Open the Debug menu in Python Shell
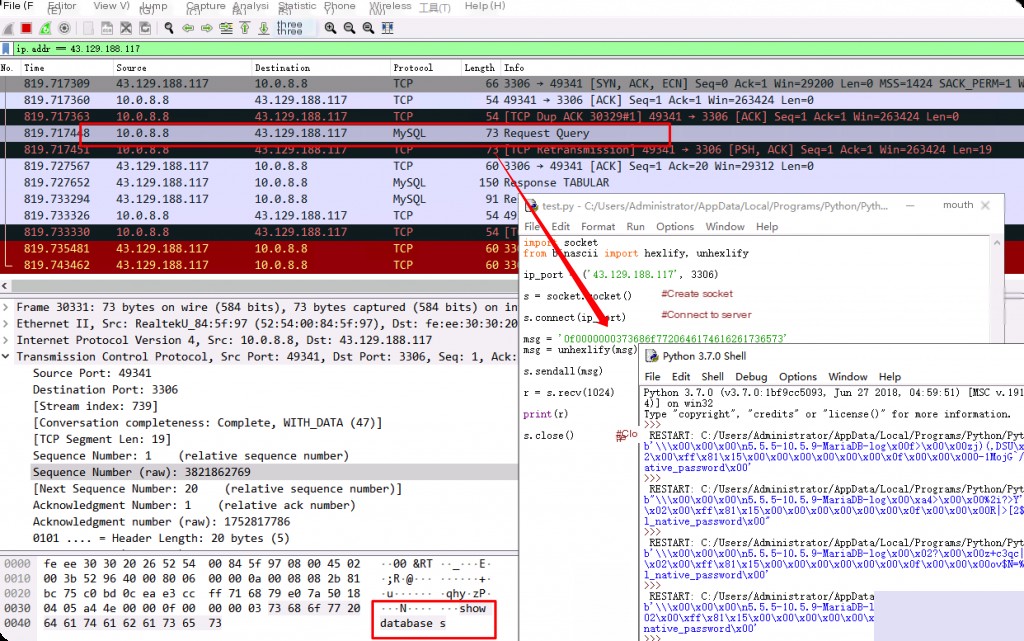Viewport: 1024px width, 641px height. pos(751,377)
